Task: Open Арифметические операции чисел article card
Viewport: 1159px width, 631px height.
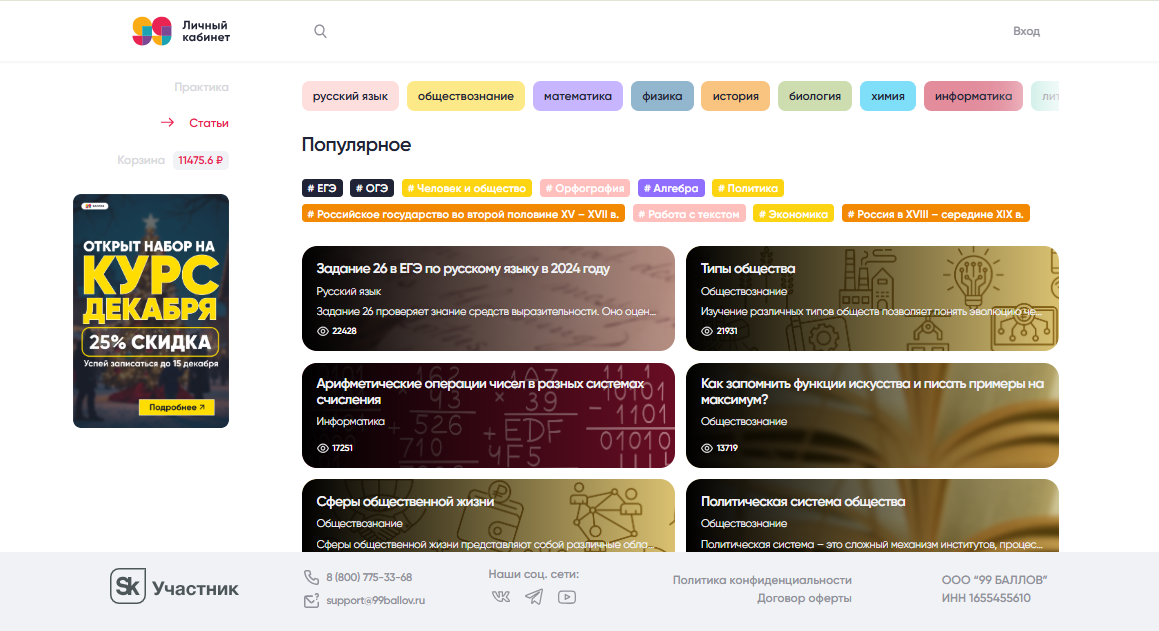Action: click(x=488, y=415)
